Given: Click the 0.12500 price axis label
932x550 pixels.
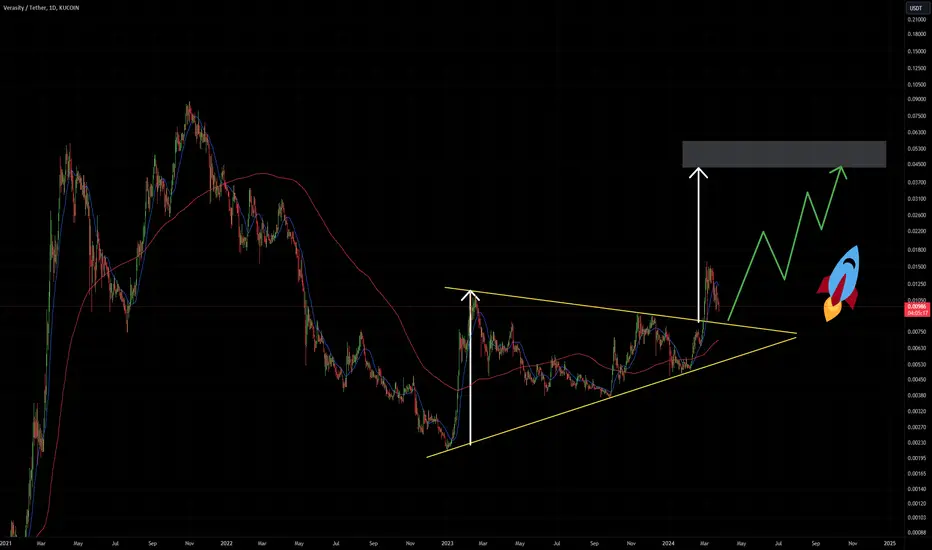Looking at the screenshot, I should click(x=917, y=68).
